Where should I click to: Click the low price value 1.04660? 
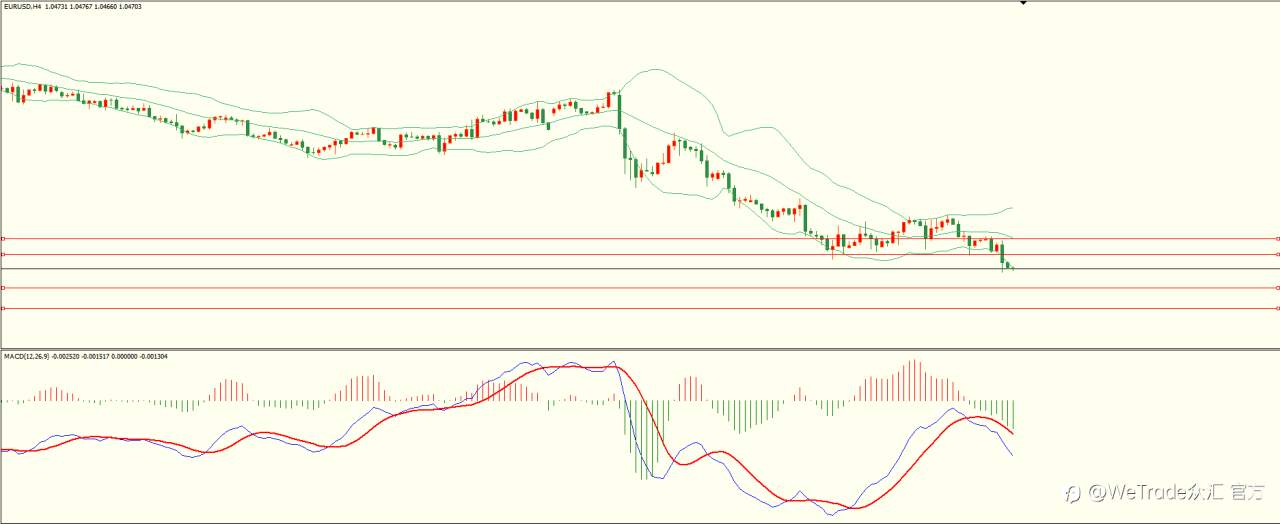click(x=106, y=6)
